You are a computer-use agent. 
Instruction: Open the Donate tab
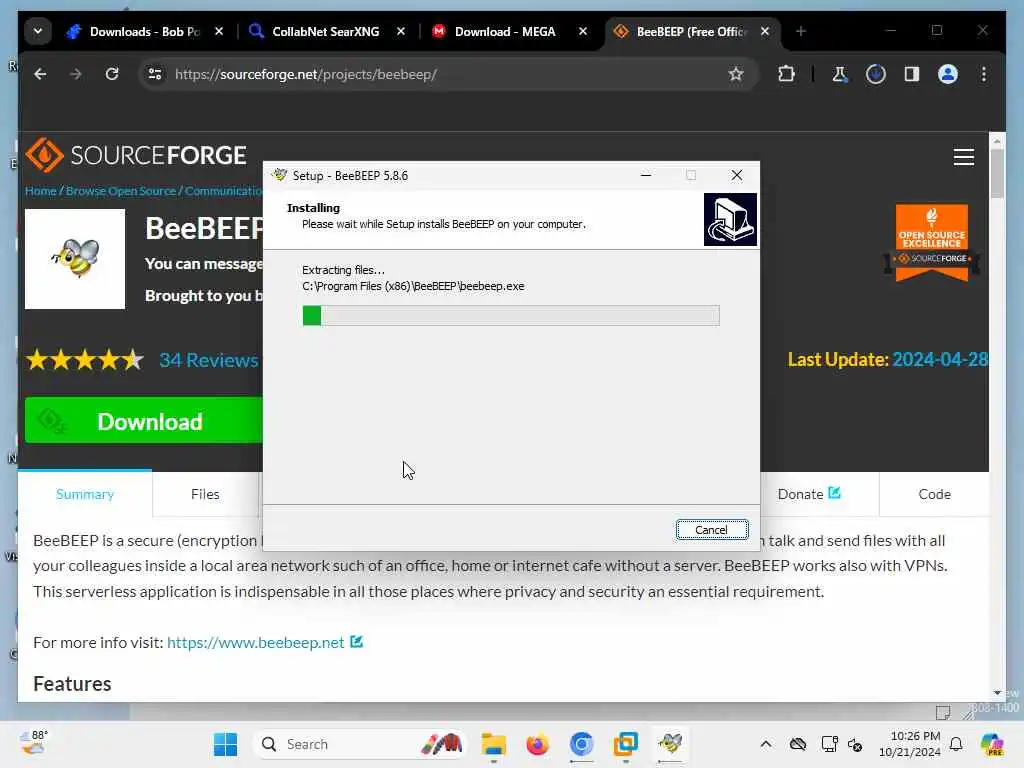pyautogui.click(x=808, y=494)
